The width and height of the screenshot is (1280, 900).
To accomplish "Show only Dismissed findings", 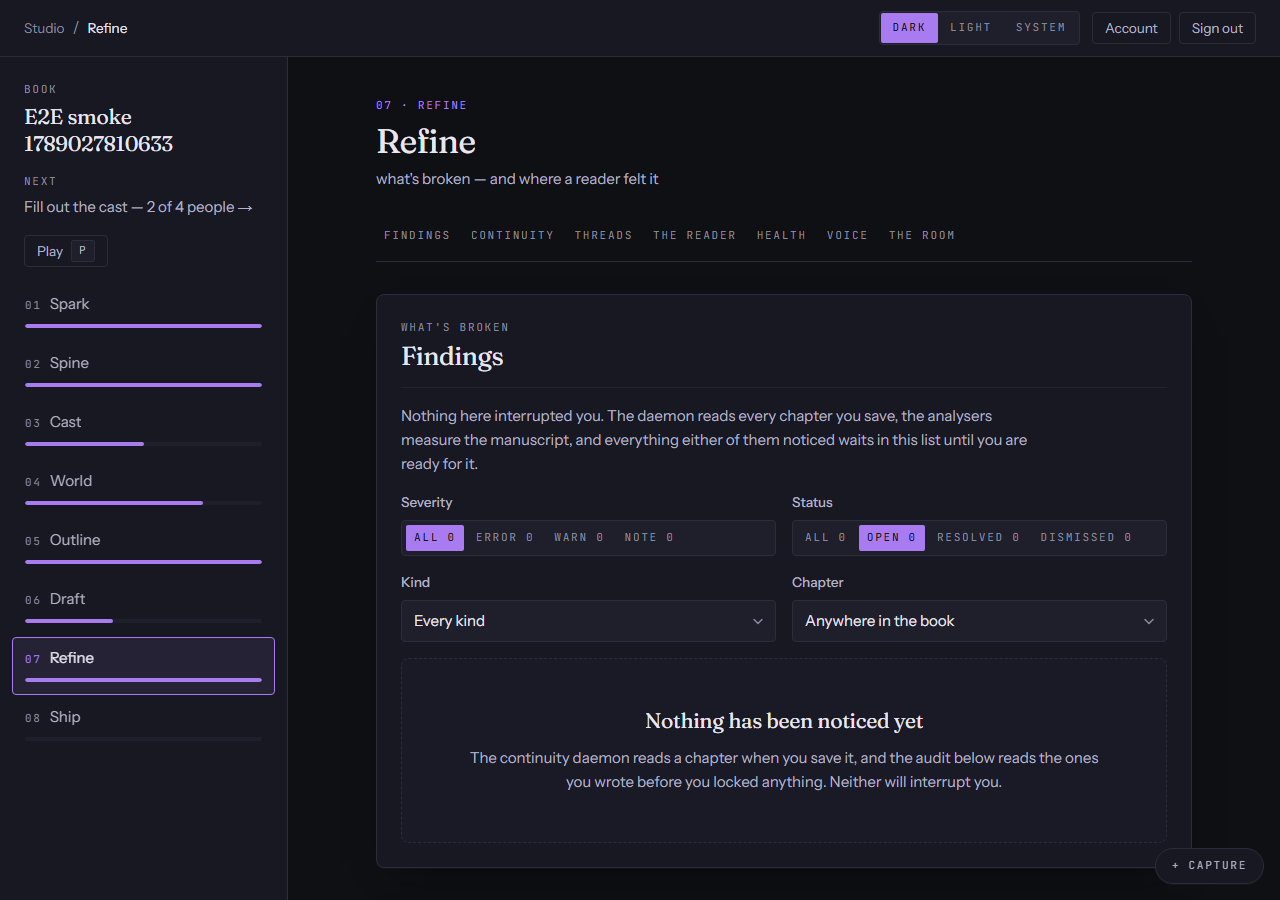I will point(1086,538).
